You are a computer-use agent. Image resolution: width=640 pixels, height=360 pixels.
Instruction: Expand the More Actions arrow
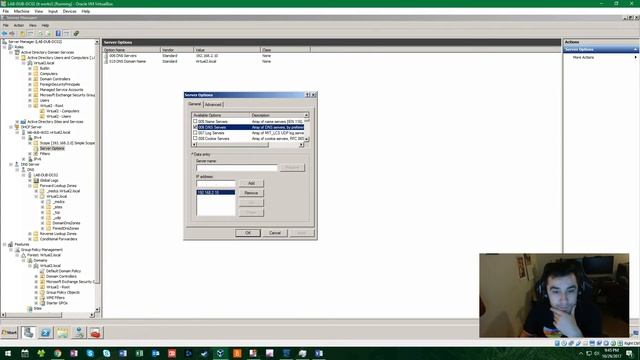[x=635, y=58]
